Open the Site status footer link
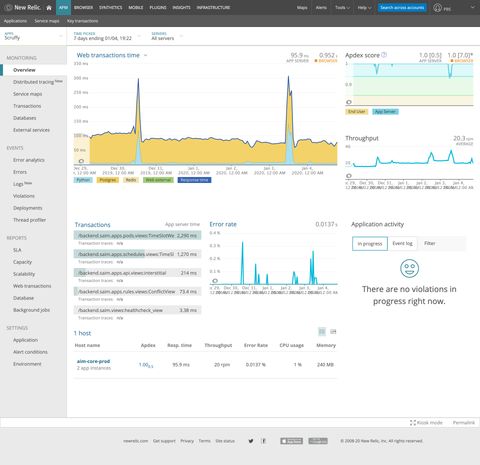This screenshot has height=465, width=480. [x=225, y=441]
